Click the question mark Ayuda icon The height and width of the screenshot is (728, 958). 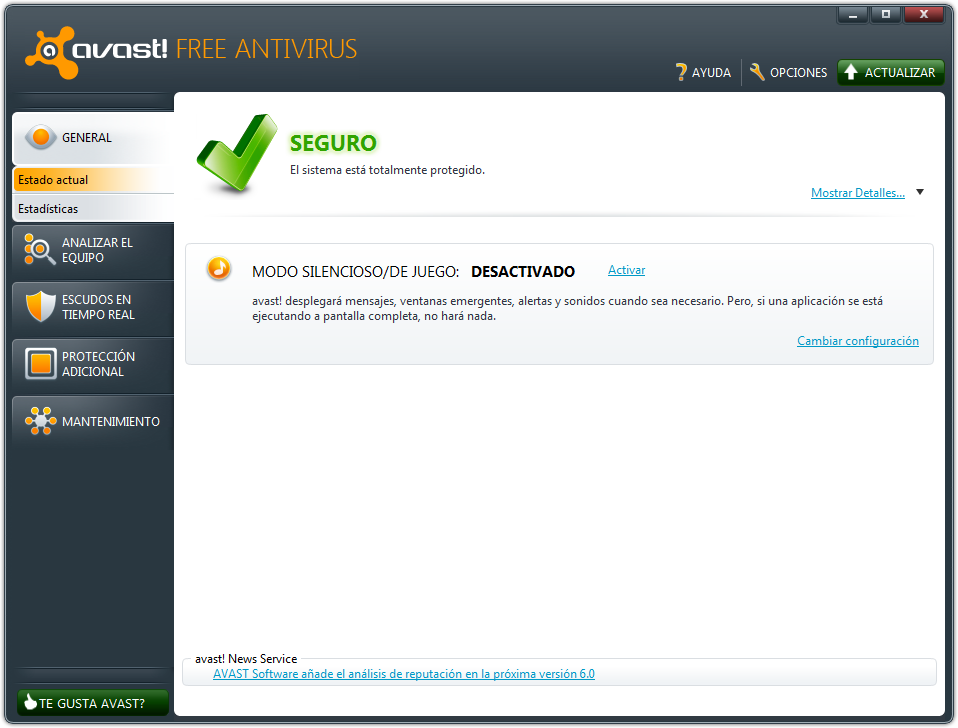[x=681, y=72]
